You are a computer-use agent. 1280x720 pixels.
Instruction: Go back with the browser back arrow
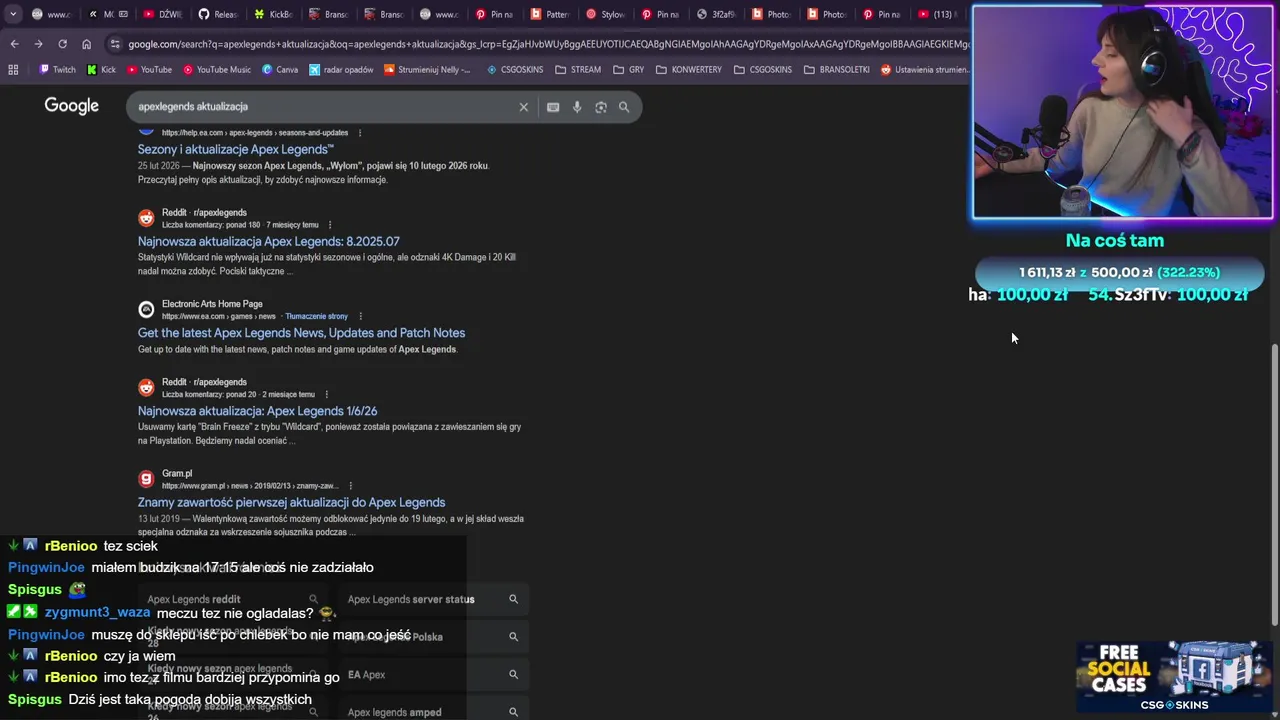pyautogui.click(x=14, y=44)
